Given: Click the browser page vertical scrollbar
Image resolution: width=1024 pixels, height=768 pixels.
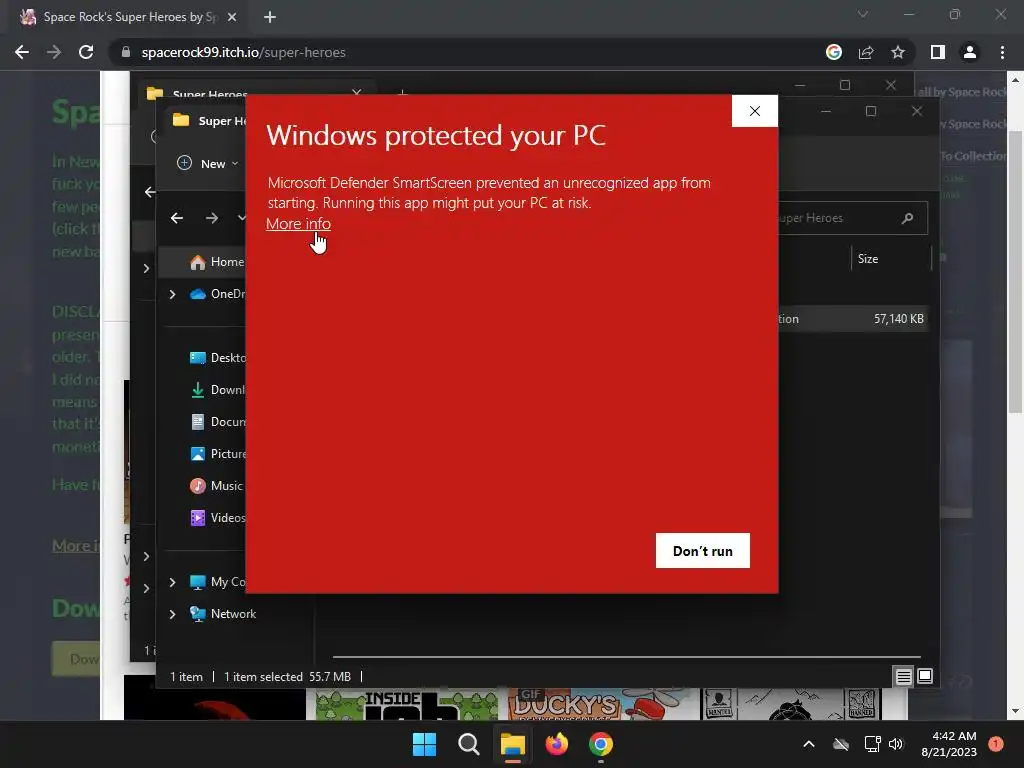Looking at the screenshot, I should pos(1015,271).
